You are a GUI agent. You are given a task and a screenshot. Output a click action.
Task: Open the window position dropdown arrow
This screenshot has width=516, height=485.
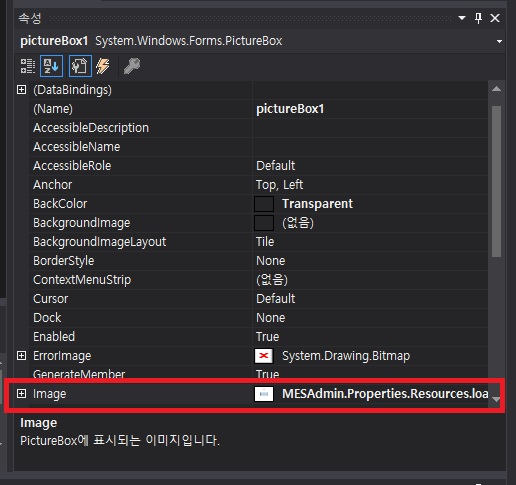click(462, 18)
